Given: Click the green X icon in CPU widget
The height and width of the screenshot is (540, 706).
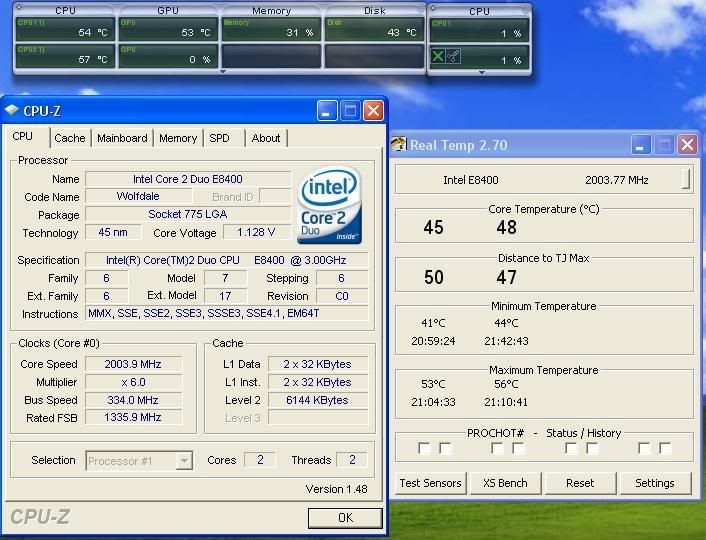Looking at the screenshot, I should pos(438,56).
